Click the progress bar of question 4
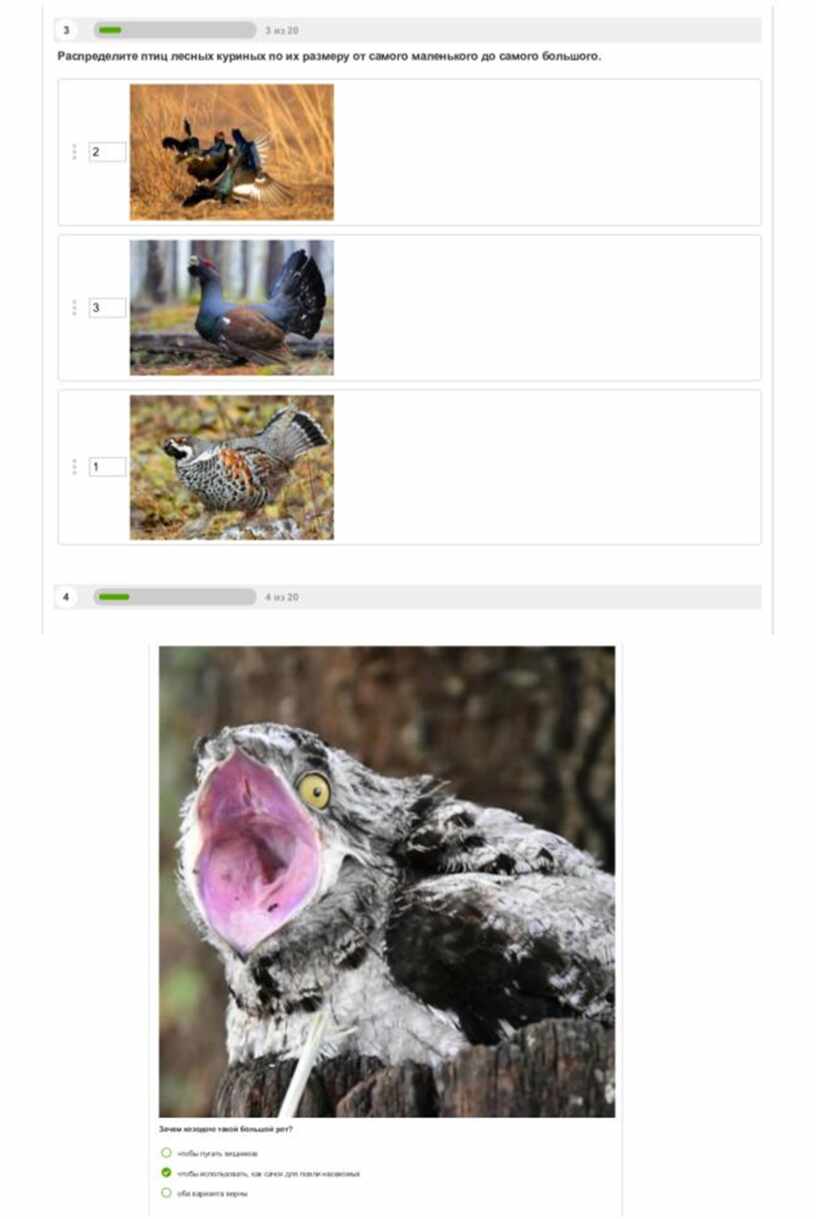816x1219 pixels. [175, 597]
